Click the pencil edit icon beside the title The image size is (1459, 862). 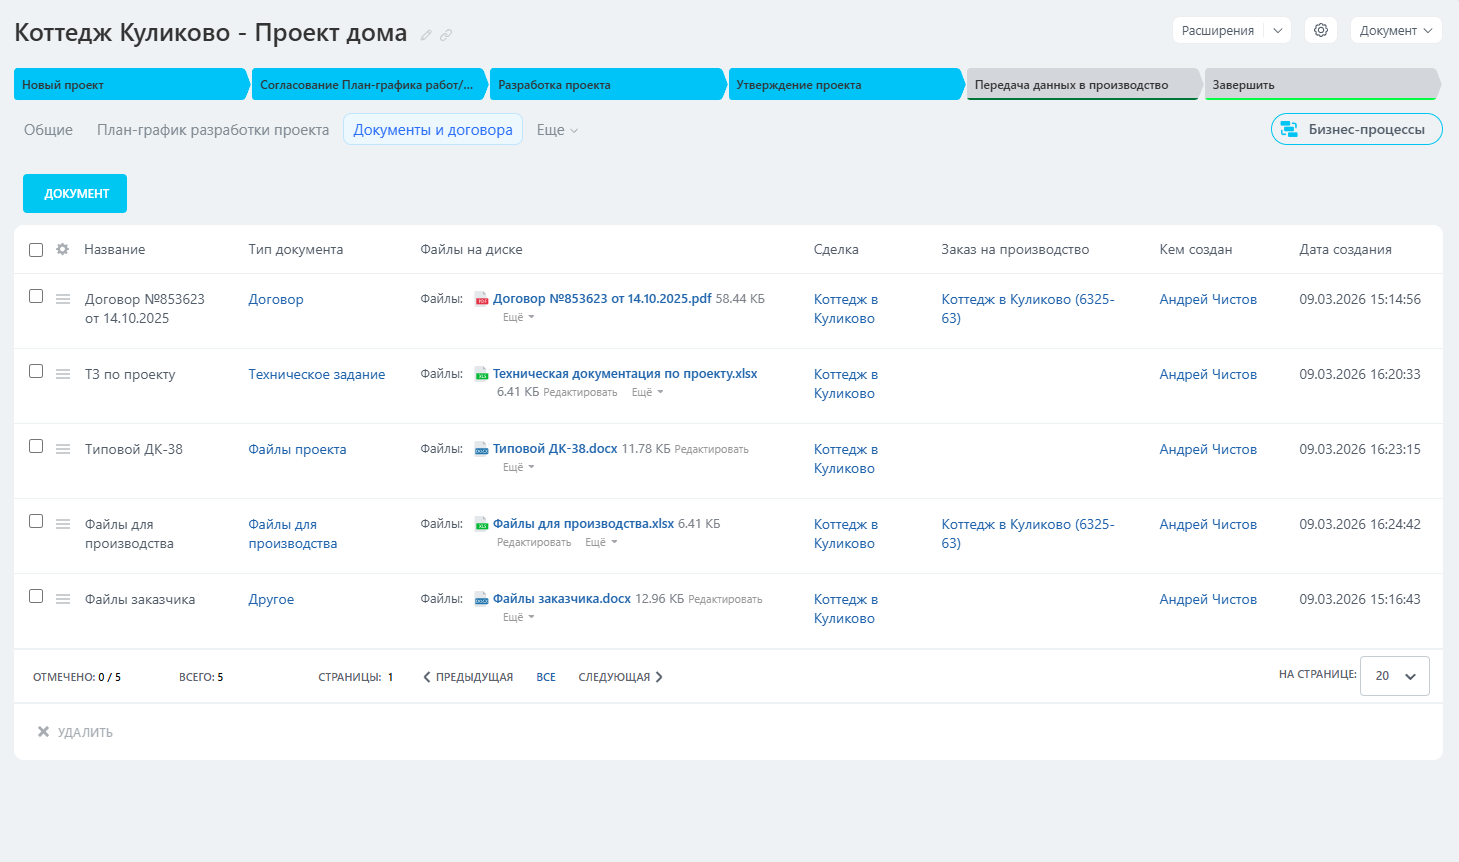pos(426,35)
